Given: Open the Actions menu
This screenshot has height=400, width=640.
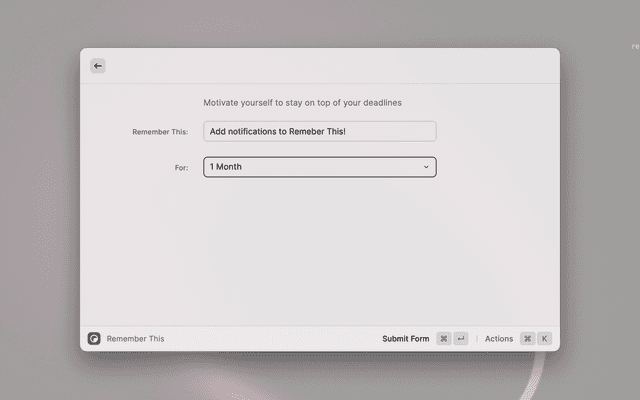Looking at the screenshot, I should tap(498, 339).
